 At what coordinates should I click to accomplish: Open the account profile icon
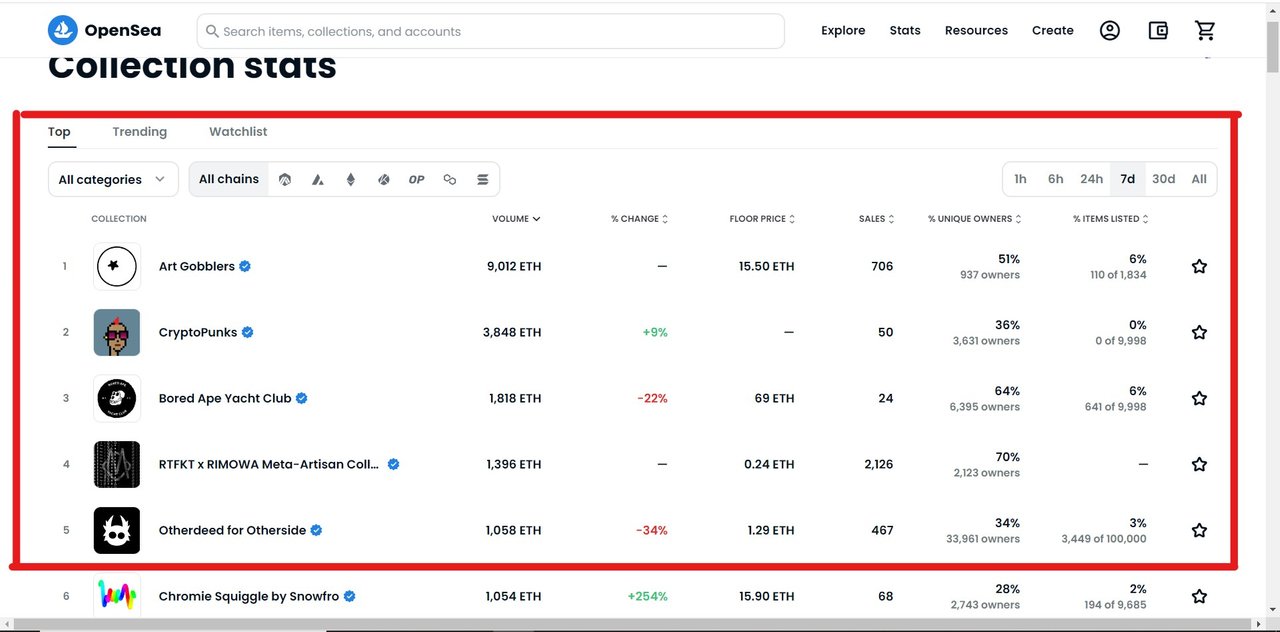point(1110,31)
